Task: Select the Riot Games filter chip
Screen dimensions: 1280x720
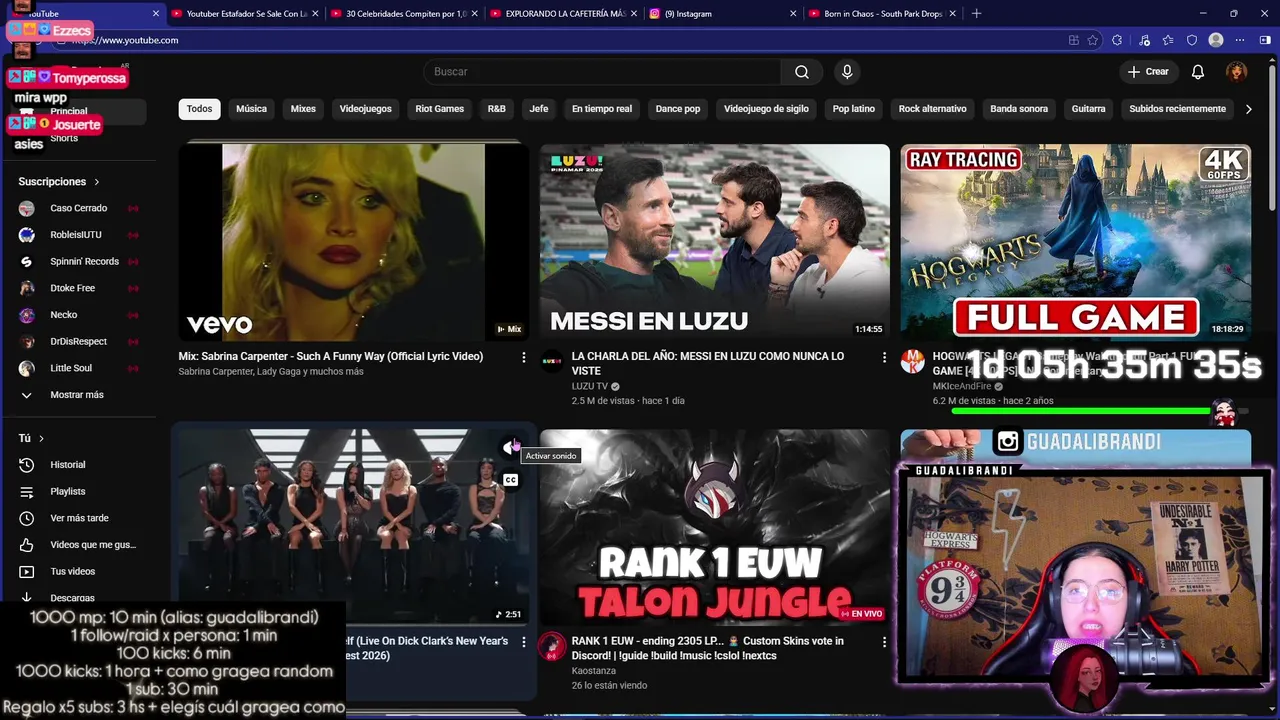Action: tap(440, 109)
